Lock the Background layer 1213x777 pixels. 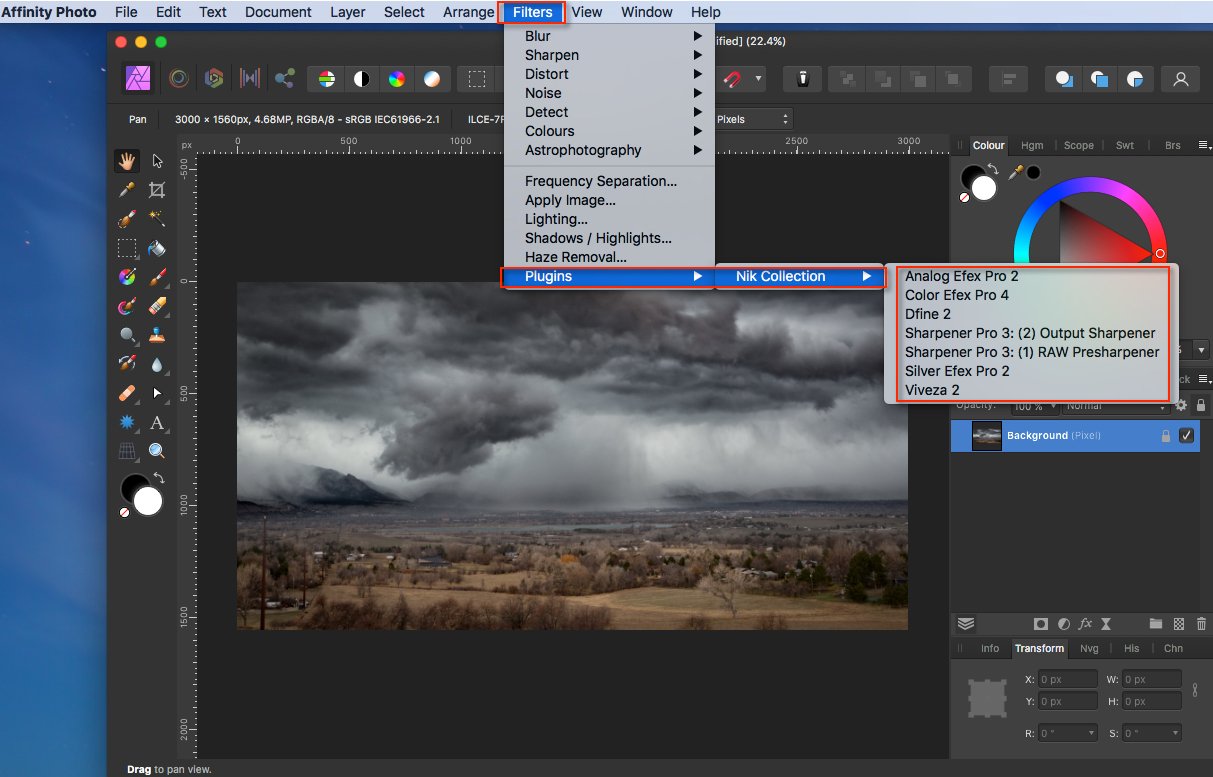point(1166,435)
